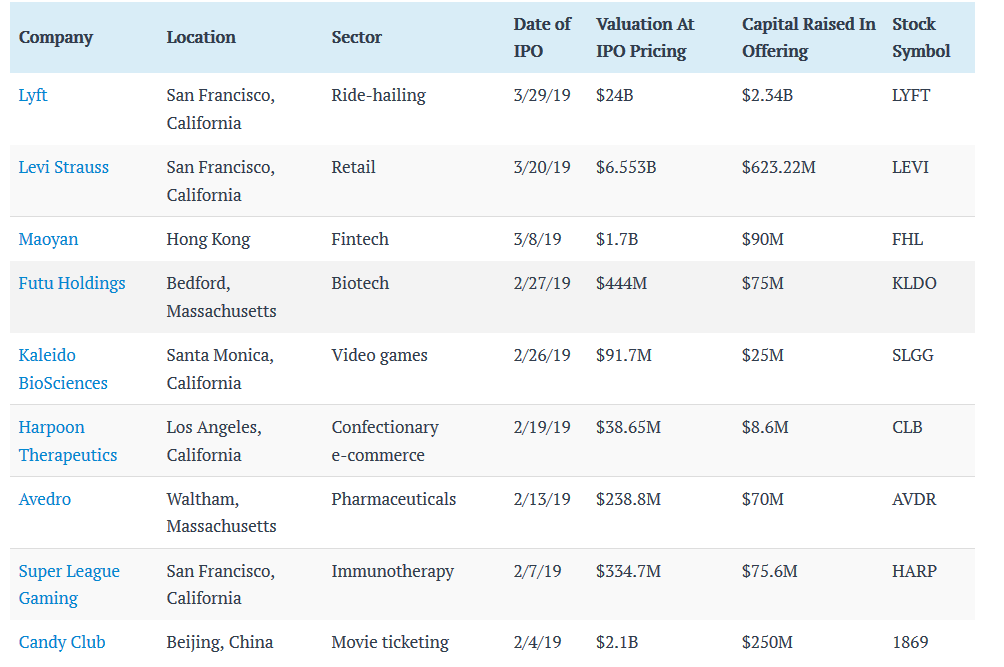Click the Capital Raised In Offering header
1004x667 pixels.
pyautogui.click(x=808, y=38)
